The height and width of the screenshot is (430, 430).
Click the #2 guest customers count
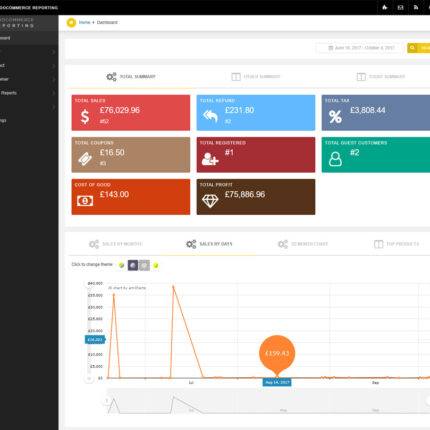click(x=354, y=152)
